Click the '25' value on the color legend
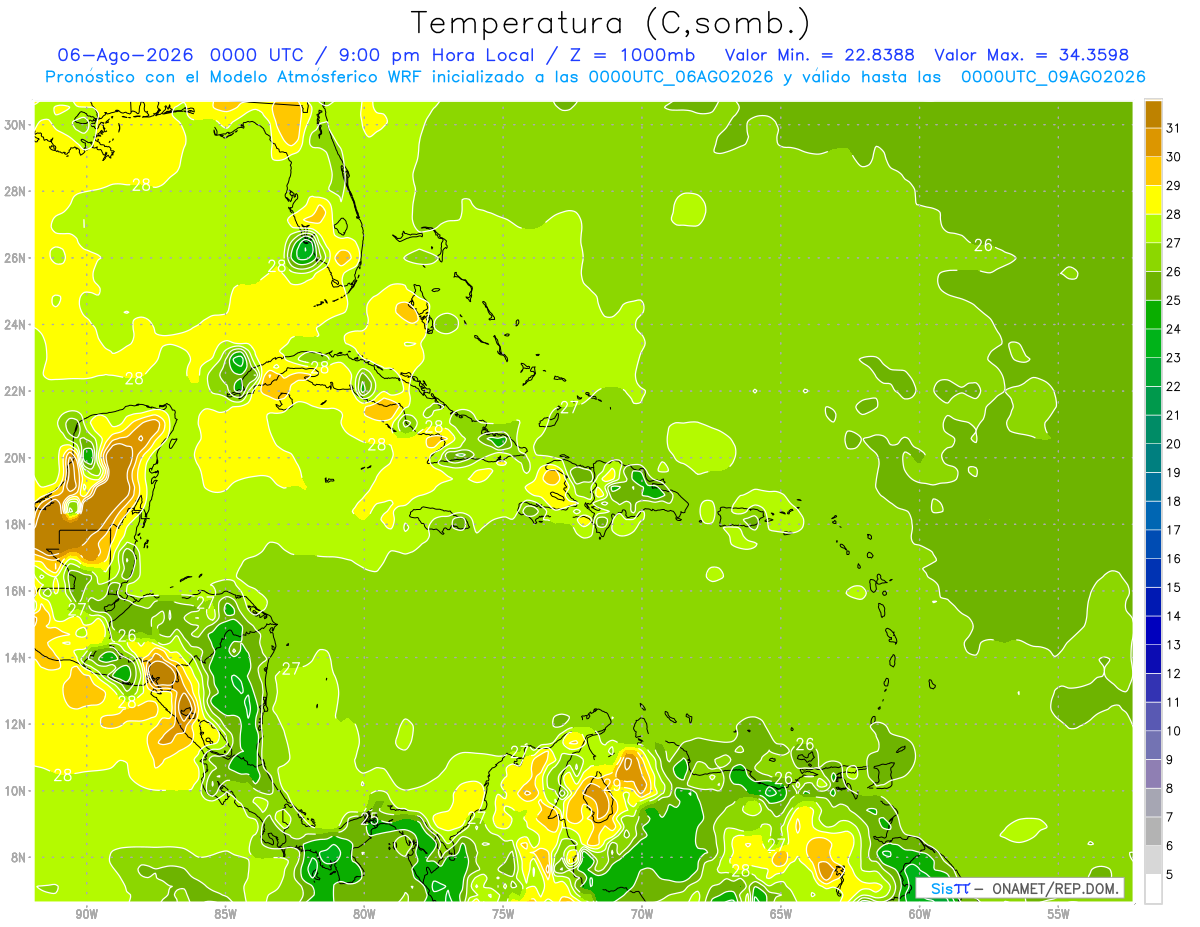Screen dimensions: 1200x927 (1174, 300)
